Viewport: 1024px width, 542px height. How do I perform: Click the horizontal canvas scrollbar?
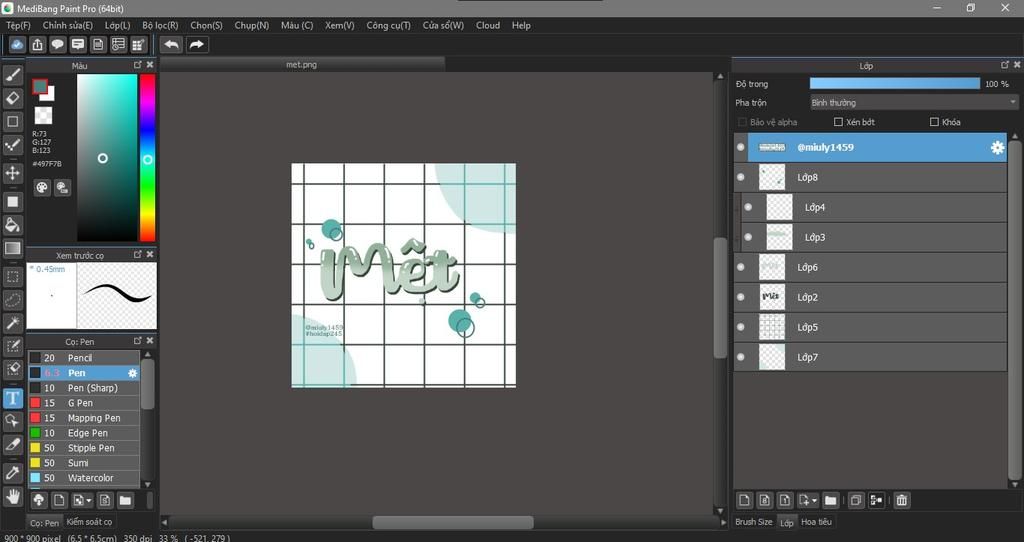453,522
